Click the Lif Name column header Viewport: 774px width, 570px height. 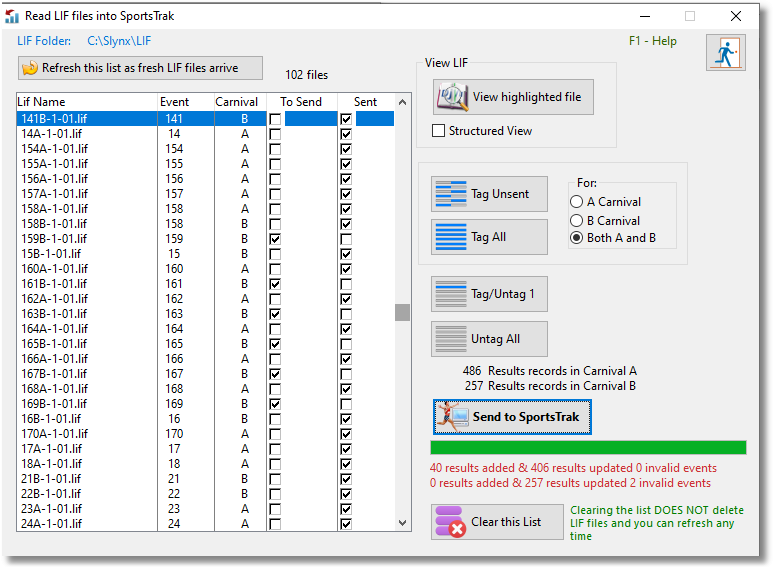(87, 102)
